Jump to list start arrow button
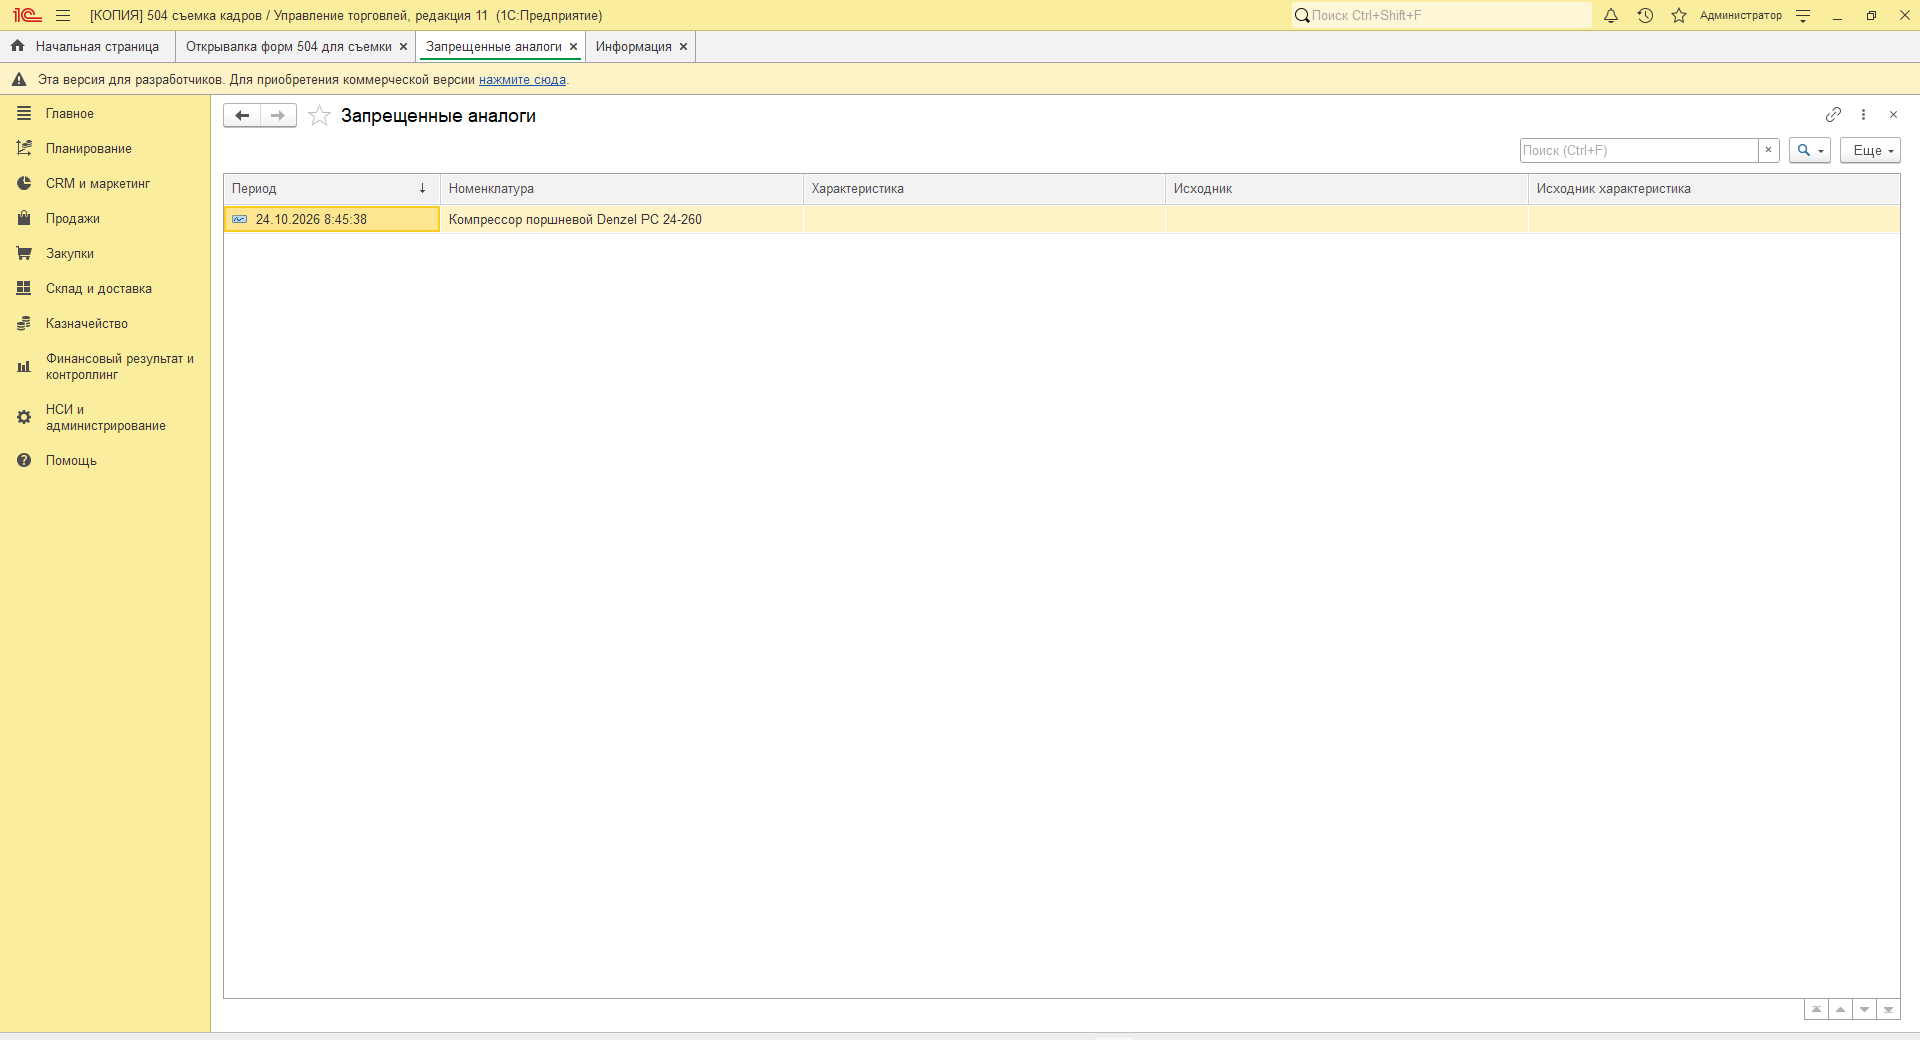This screenshot has height=1040, width=1920. coord(1816,1010)
